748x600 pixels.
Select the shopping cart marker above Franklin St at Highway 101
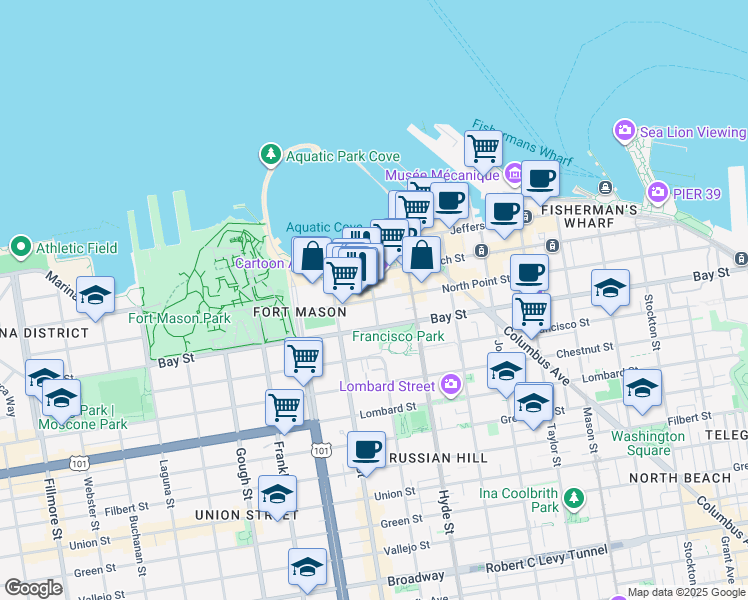(284, 411)
